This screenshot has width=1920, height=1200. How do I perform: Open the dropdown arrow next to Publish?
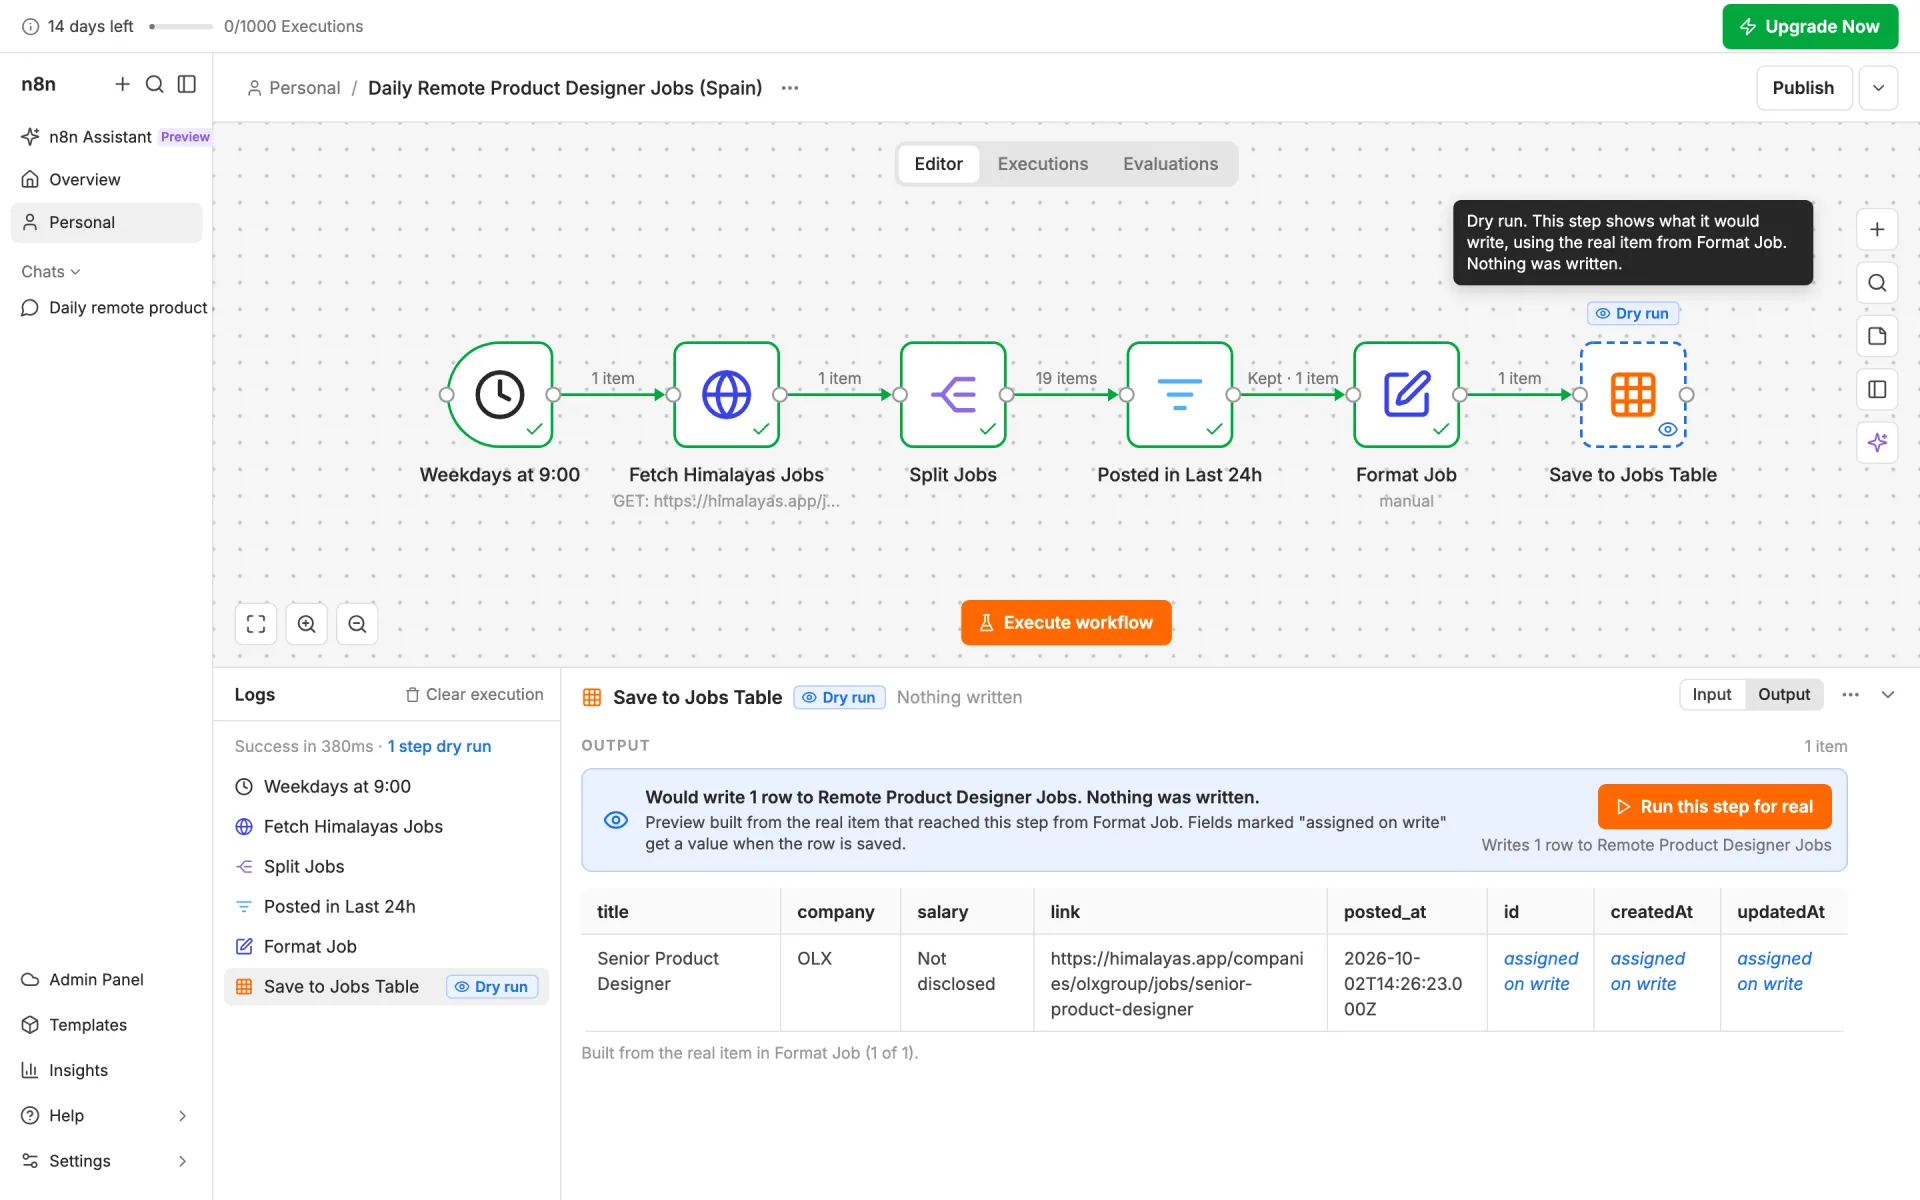coord(1878,88)
